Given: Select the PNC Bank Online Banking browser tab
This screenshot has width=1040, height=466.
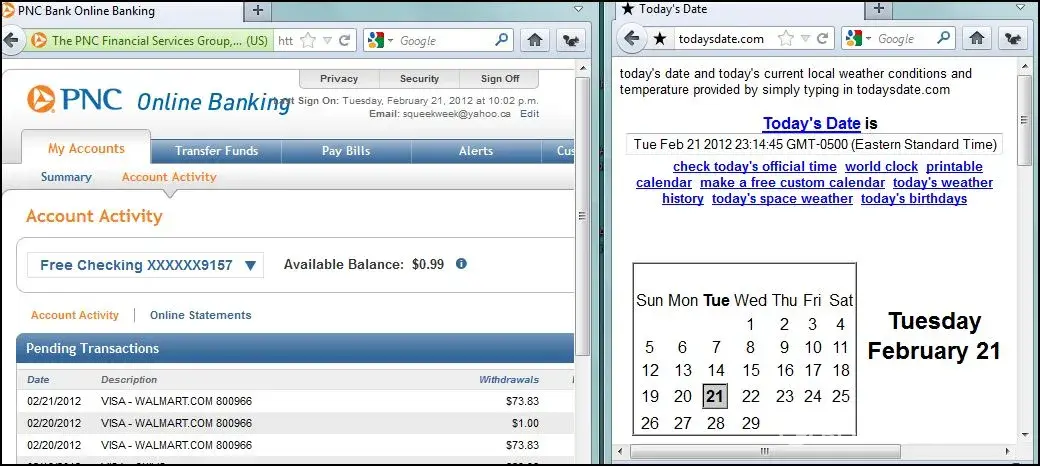Looking at the screenshot, I should click(121, 11).
